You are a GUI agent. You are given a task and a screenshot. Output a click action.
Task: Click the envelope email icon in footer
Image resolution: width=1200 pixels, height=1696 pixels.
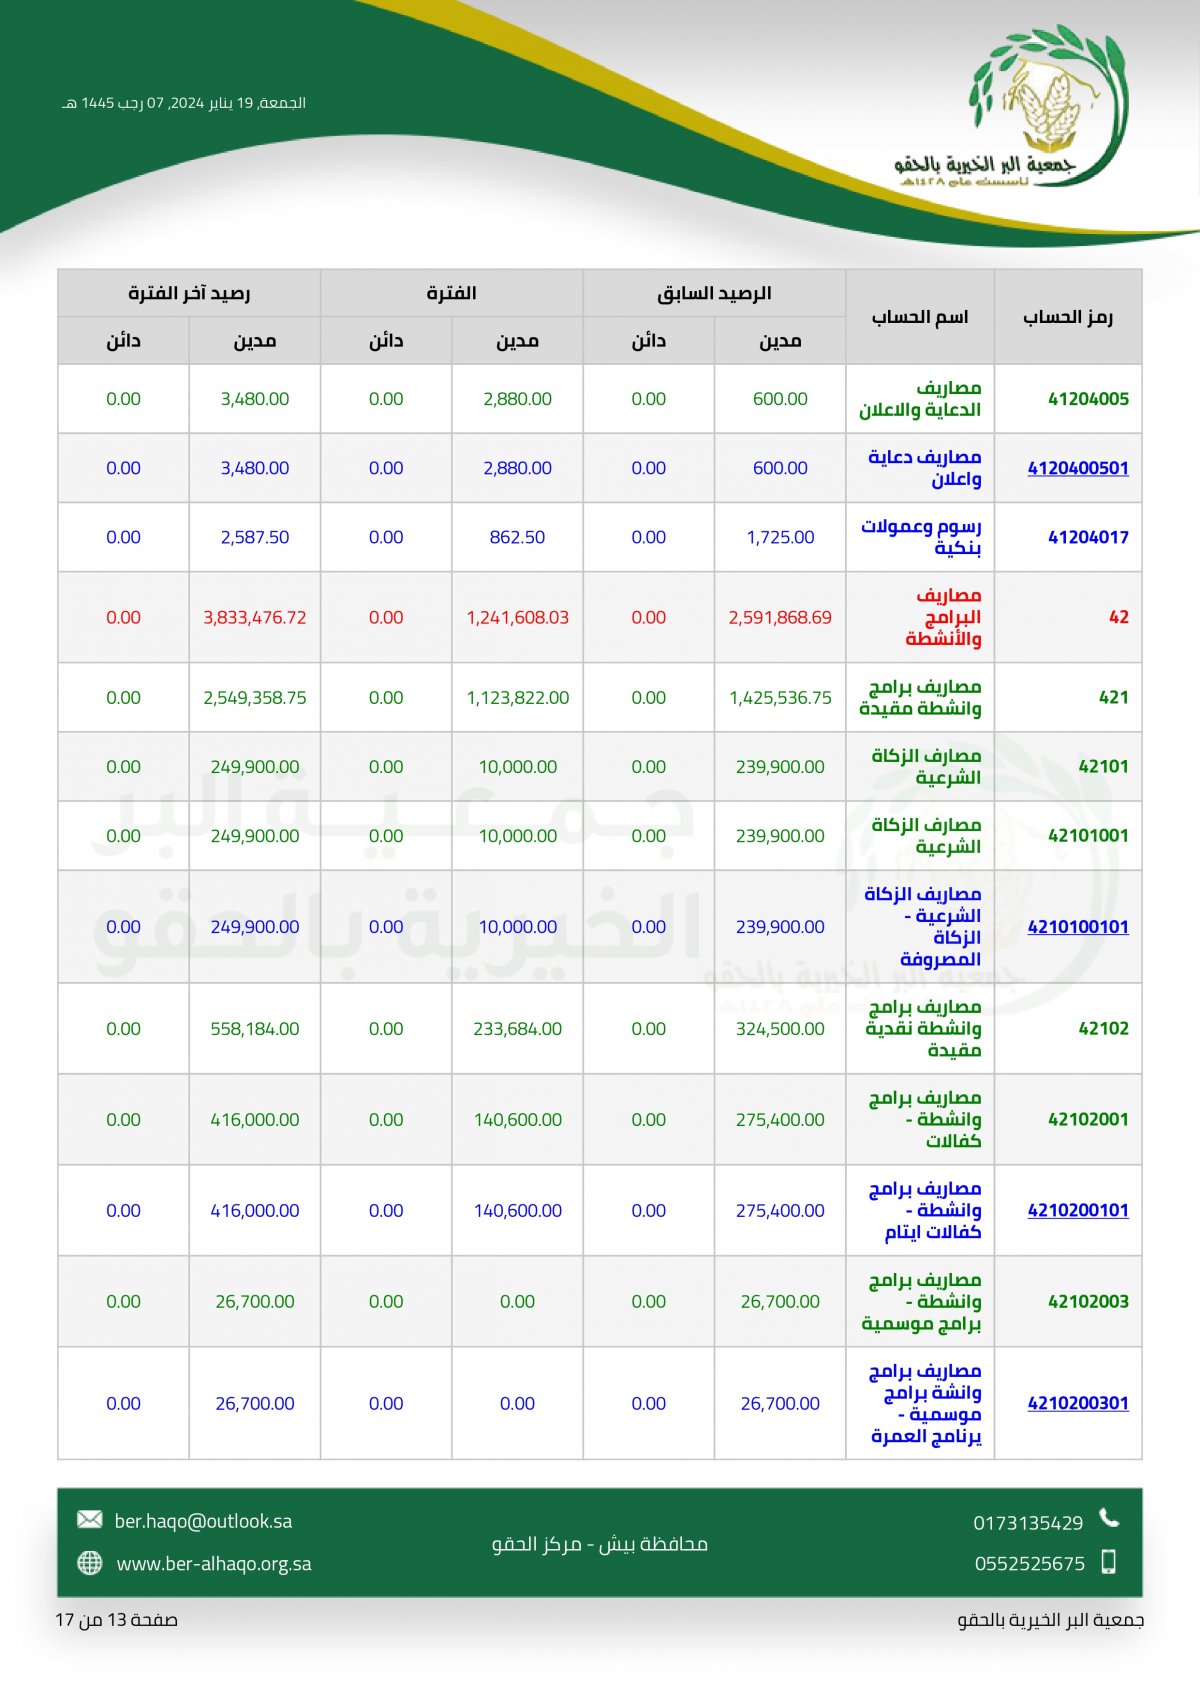click(90, 1520)
